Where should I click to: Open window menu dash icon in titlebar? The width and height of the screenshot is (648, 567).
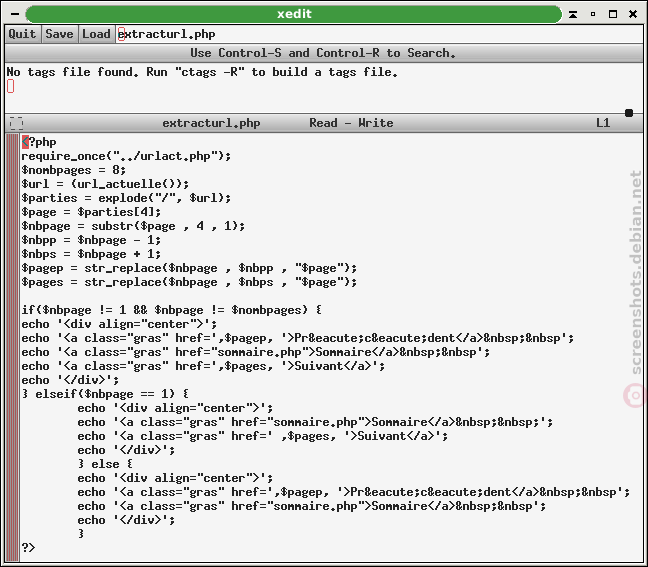(15, 14)
